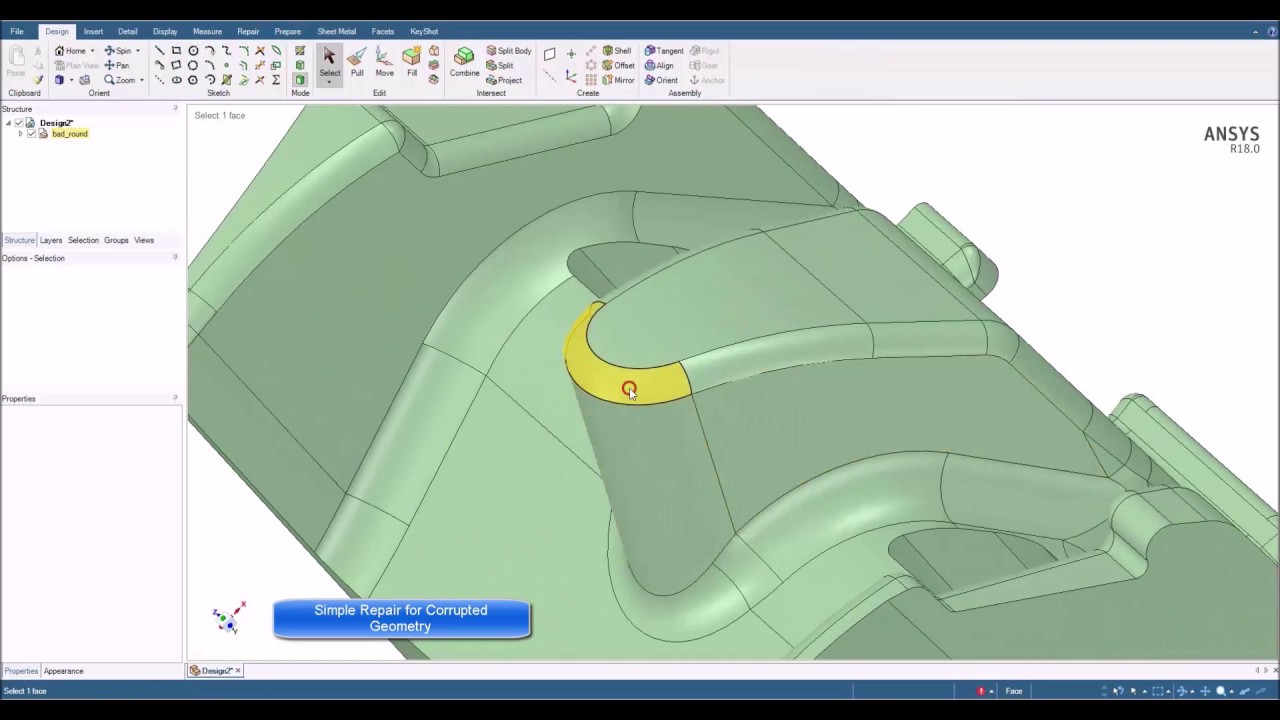Select the Split Body tool
The height and width of the screenshot is (720, 1280).
click(x=509, y=51)
